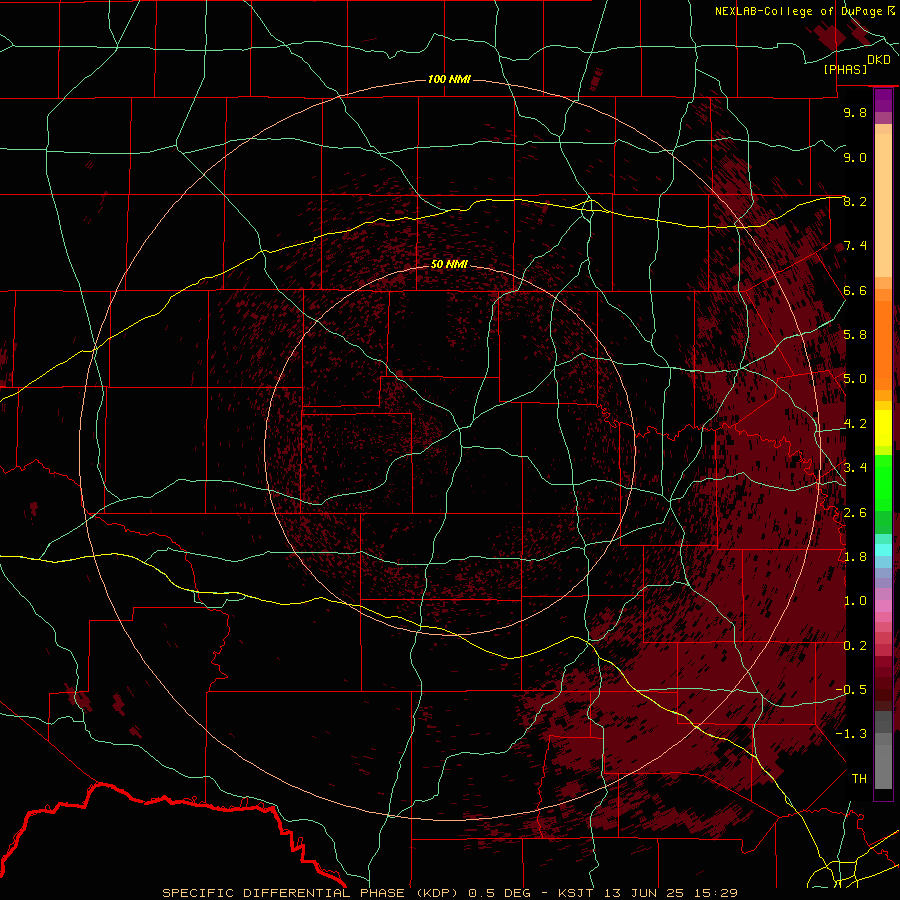Click the 4.2 scale value
Screen dimensions: 900x900
855,424
